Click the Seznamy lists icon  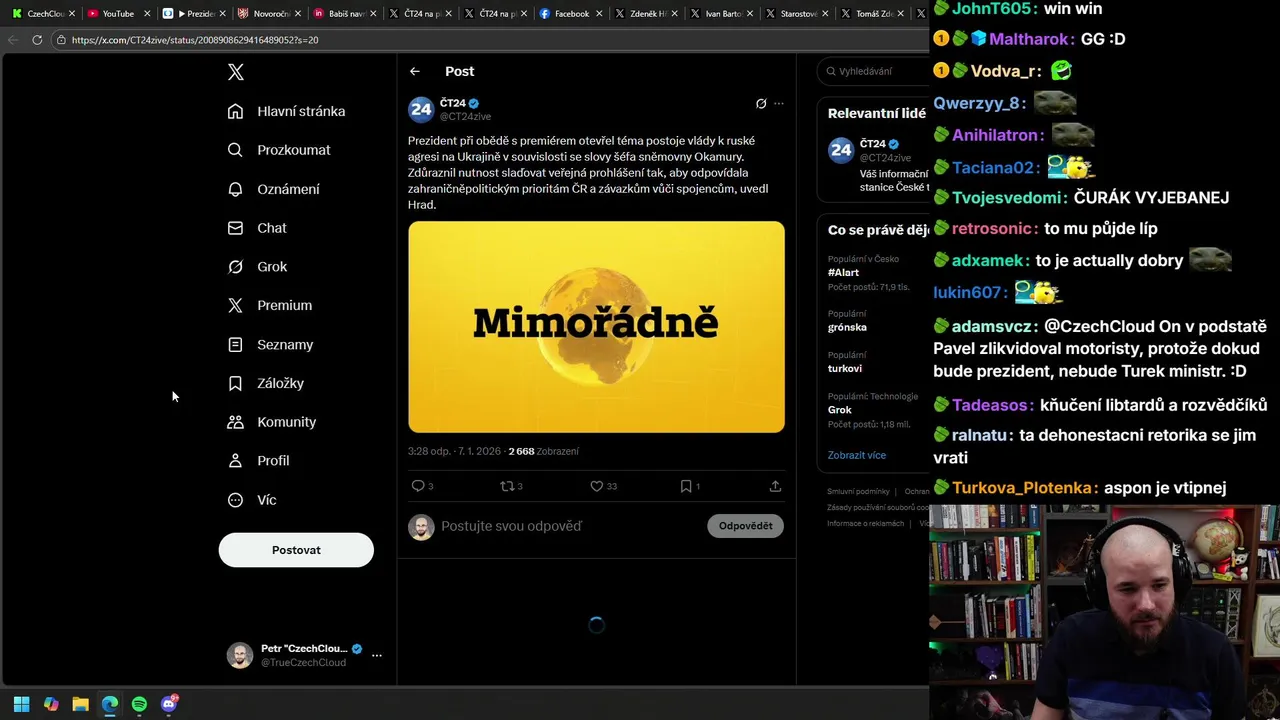tap(235, 344)
